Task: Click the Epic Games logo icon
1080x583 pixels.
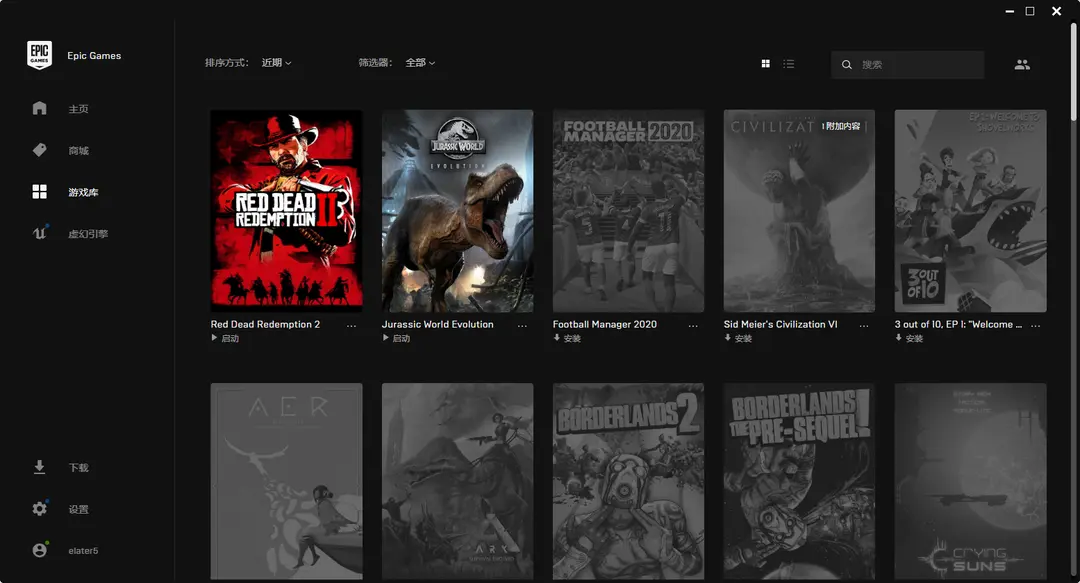Action: tap(39, 55)
